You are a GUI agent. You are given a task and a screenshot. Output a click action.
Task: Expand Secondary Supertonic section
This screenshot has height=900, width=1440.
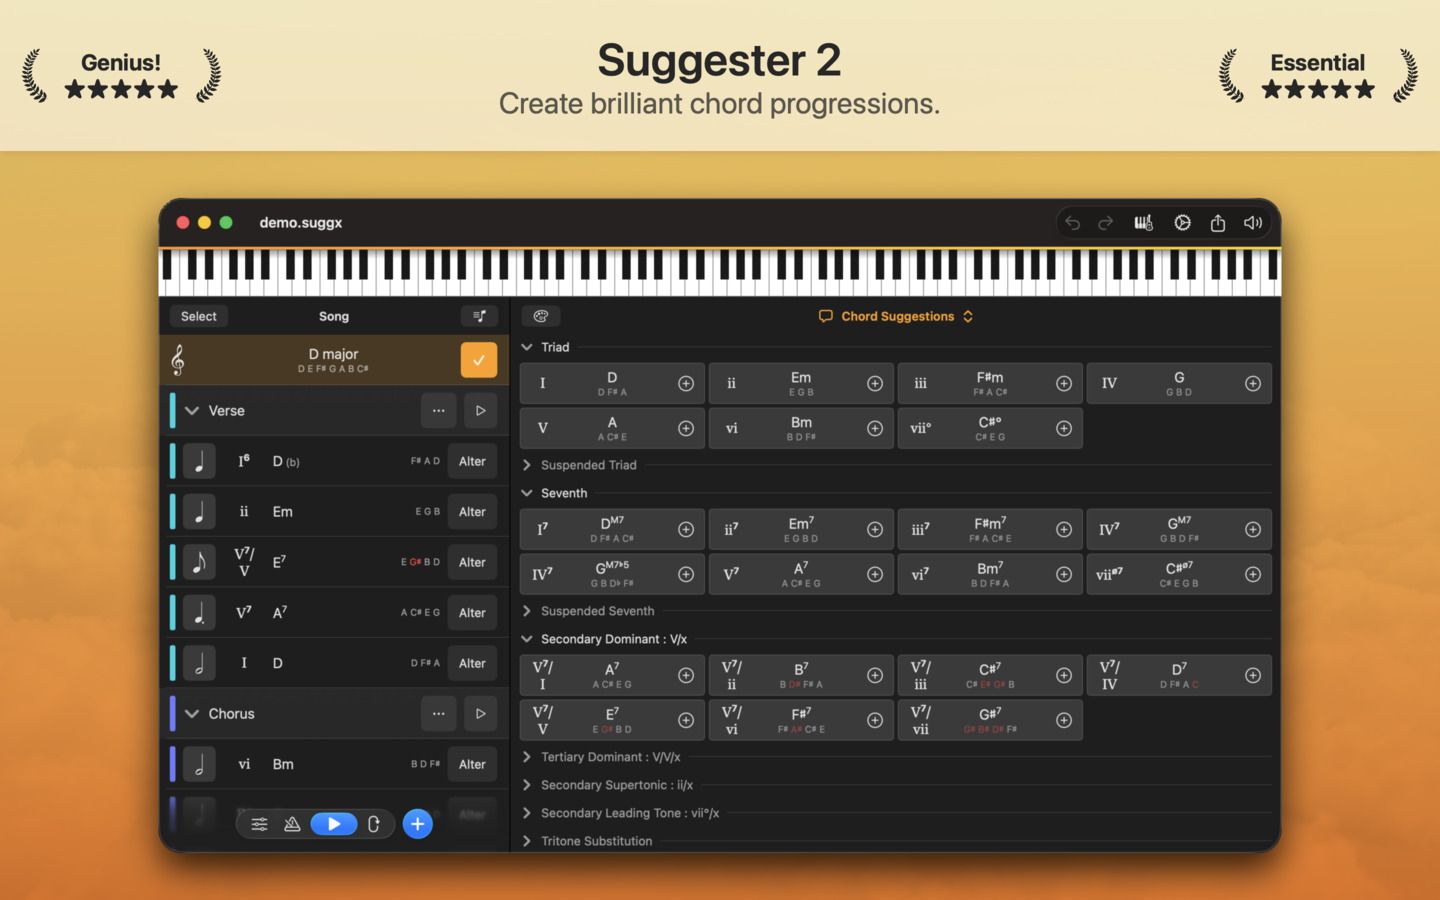527,785
